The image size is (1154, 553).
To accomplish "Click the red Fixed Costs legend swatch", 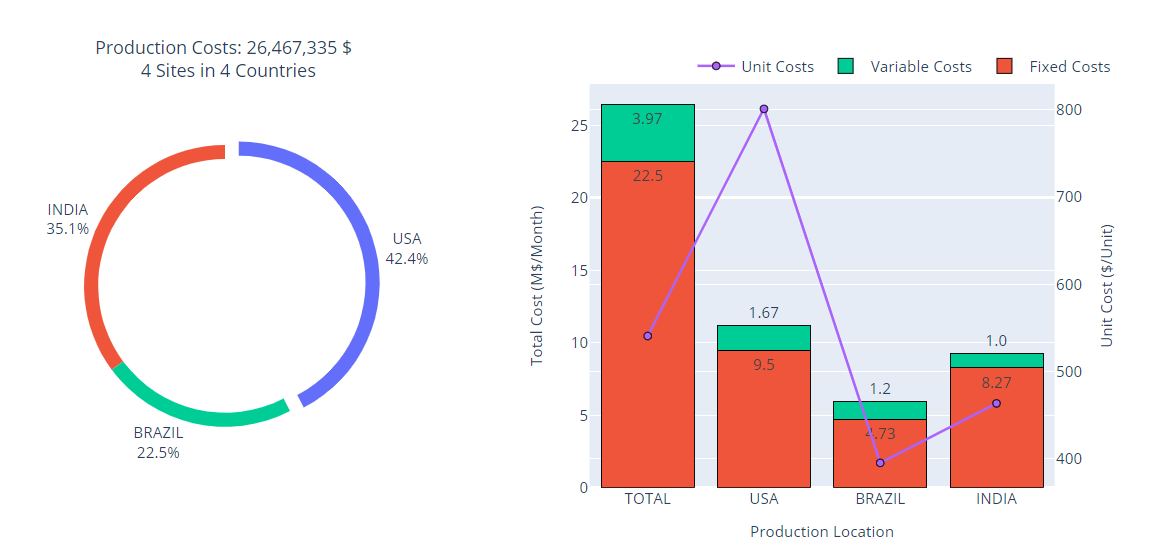I will click(x=1006, y=67).
